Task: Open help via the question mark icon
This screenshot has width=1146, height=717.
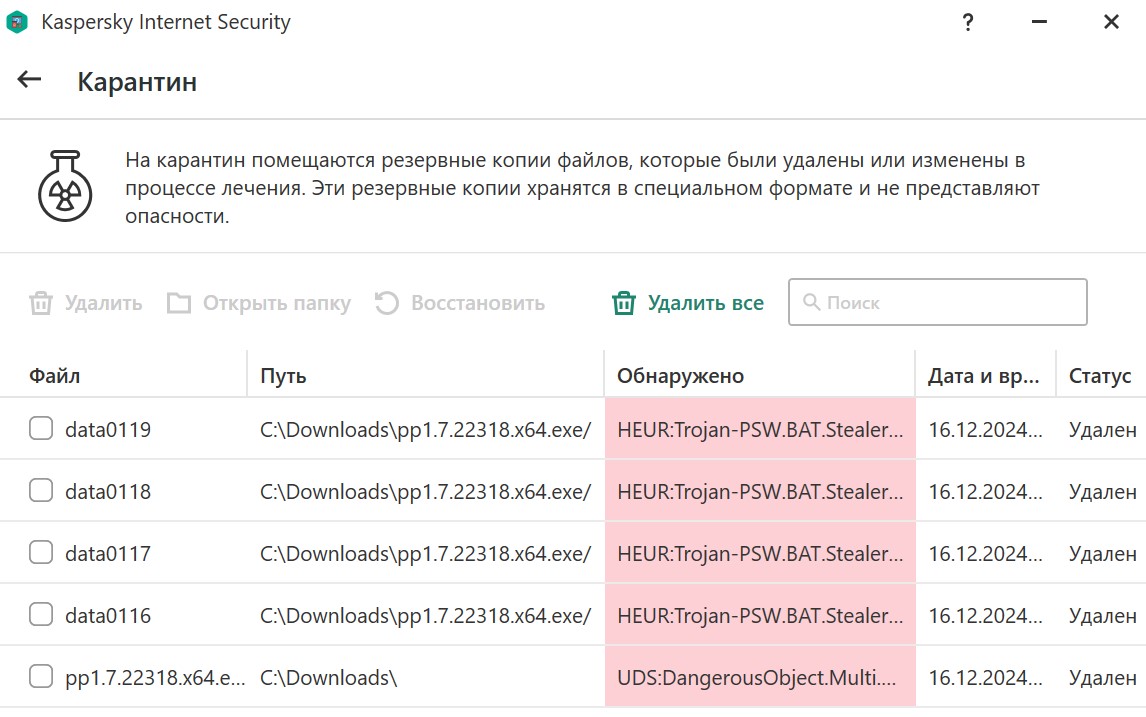Action: 967,22
